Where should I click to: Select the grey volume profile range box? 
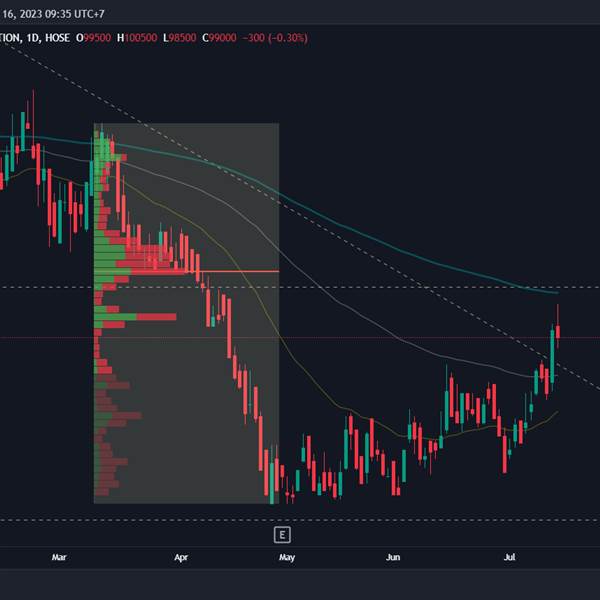click(x=186, y=313)
